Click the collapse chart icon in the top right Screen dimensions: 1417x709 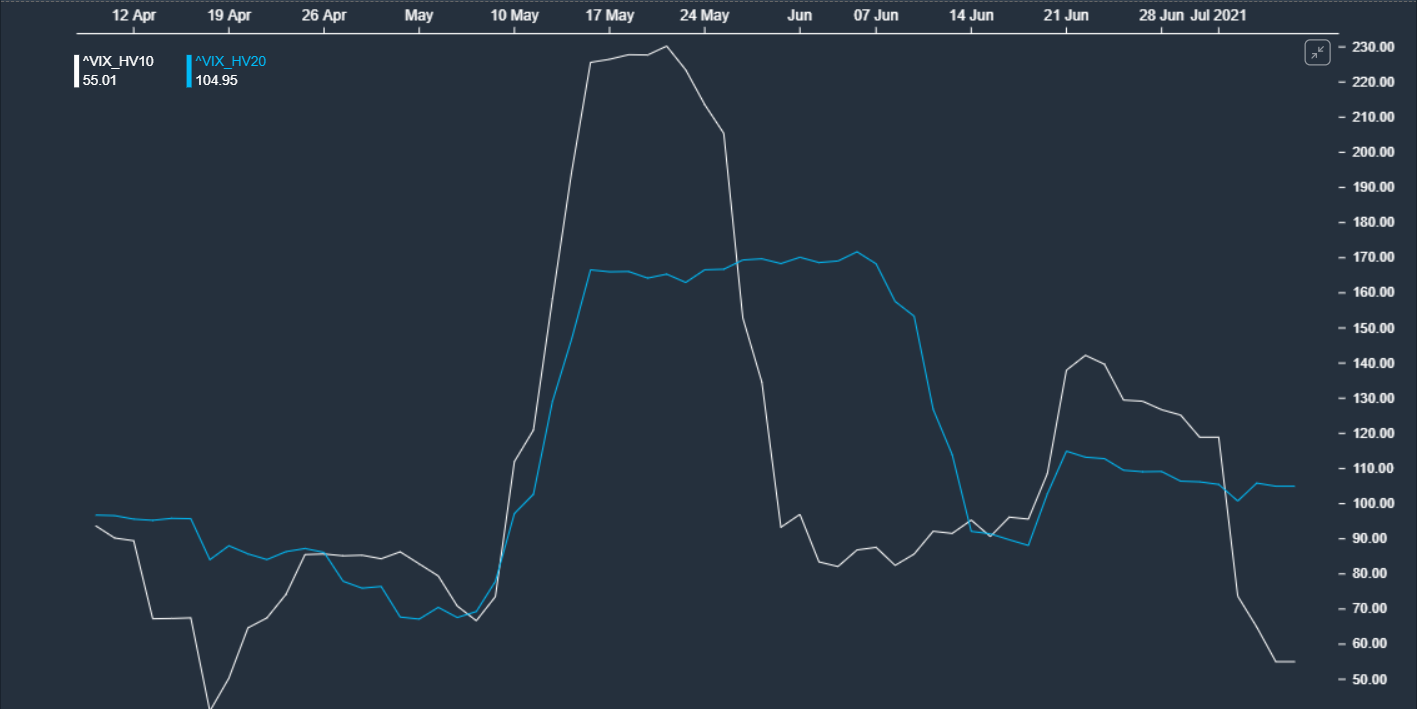pyautogui.click(x=1317, y=53)
